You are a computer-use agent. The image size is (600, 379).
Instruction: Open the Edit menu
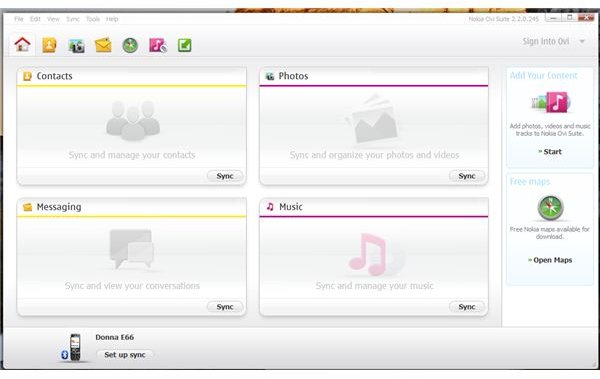35,19
